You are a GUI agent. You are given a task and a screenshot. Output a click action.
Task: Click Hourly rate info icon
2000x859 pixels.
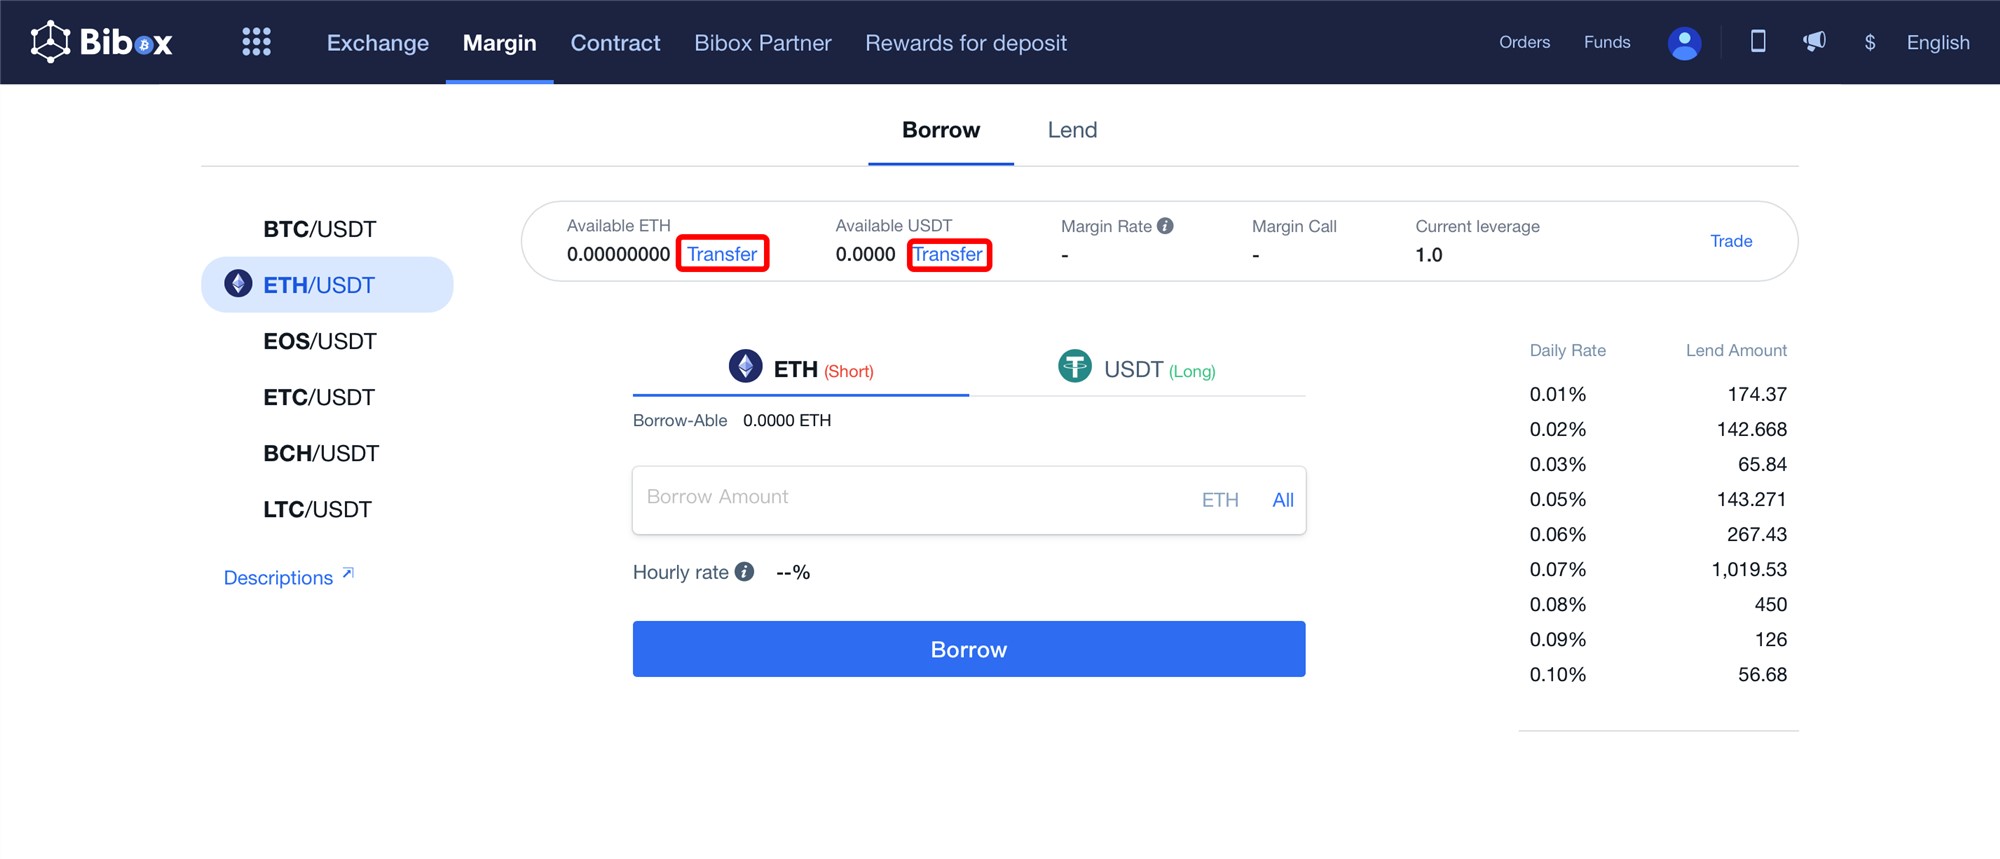pyautogui.click(x=744, y=572)
